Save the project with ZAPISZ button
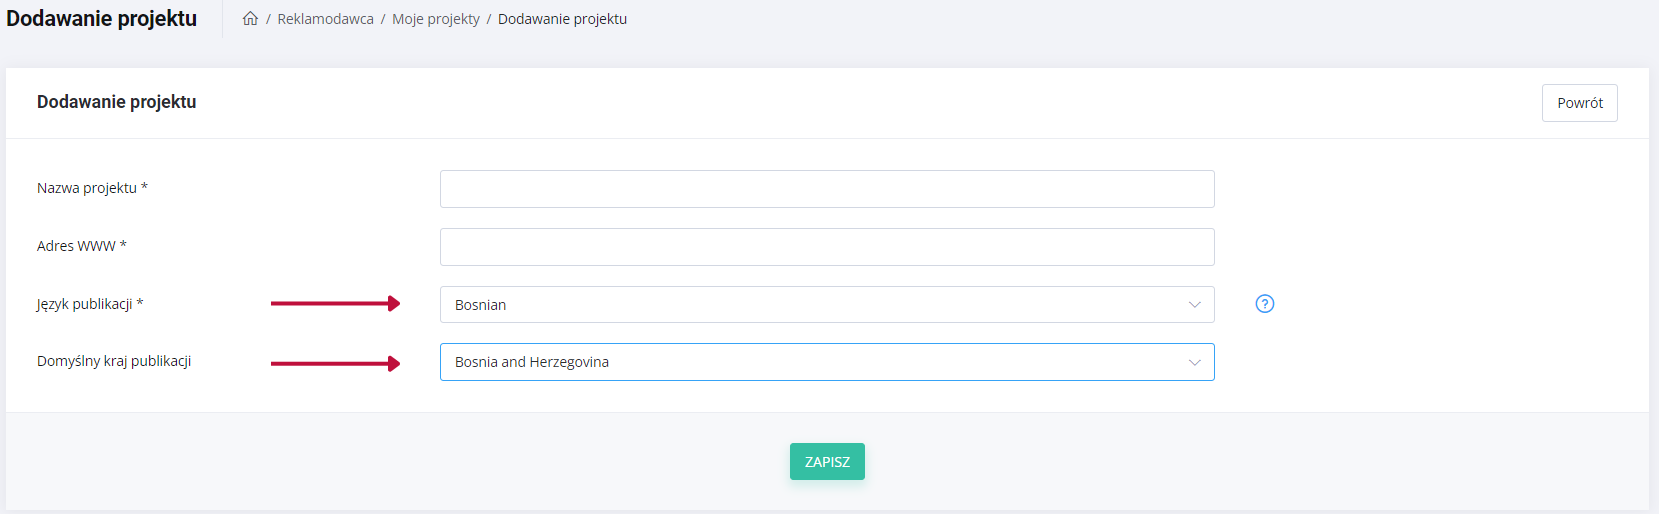This screenshot has width=1659, height=514. (827, 462)
